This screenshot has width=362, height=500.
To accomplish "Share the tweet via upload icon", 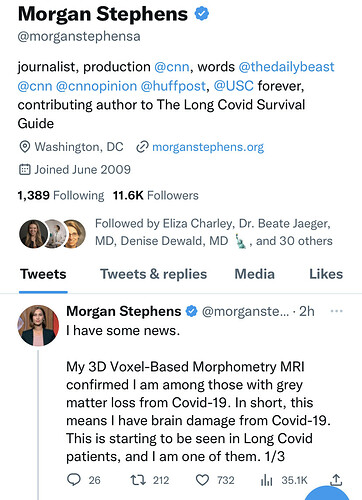I will [x=336, y=480].
